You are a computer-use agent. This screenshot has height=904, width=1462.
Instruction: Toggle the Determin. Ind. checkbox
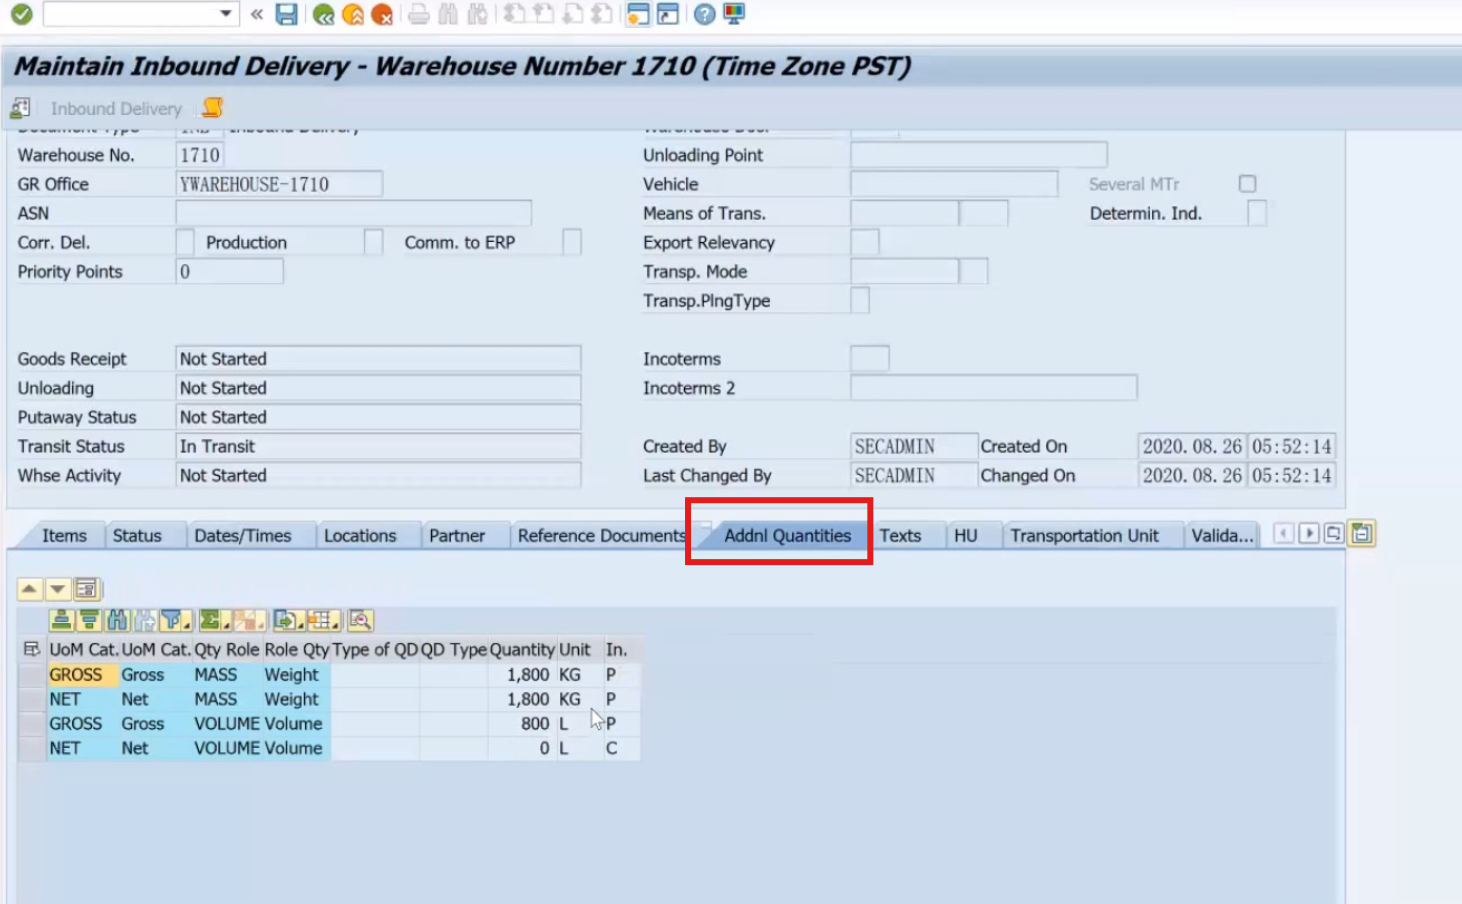(1254, 212)
